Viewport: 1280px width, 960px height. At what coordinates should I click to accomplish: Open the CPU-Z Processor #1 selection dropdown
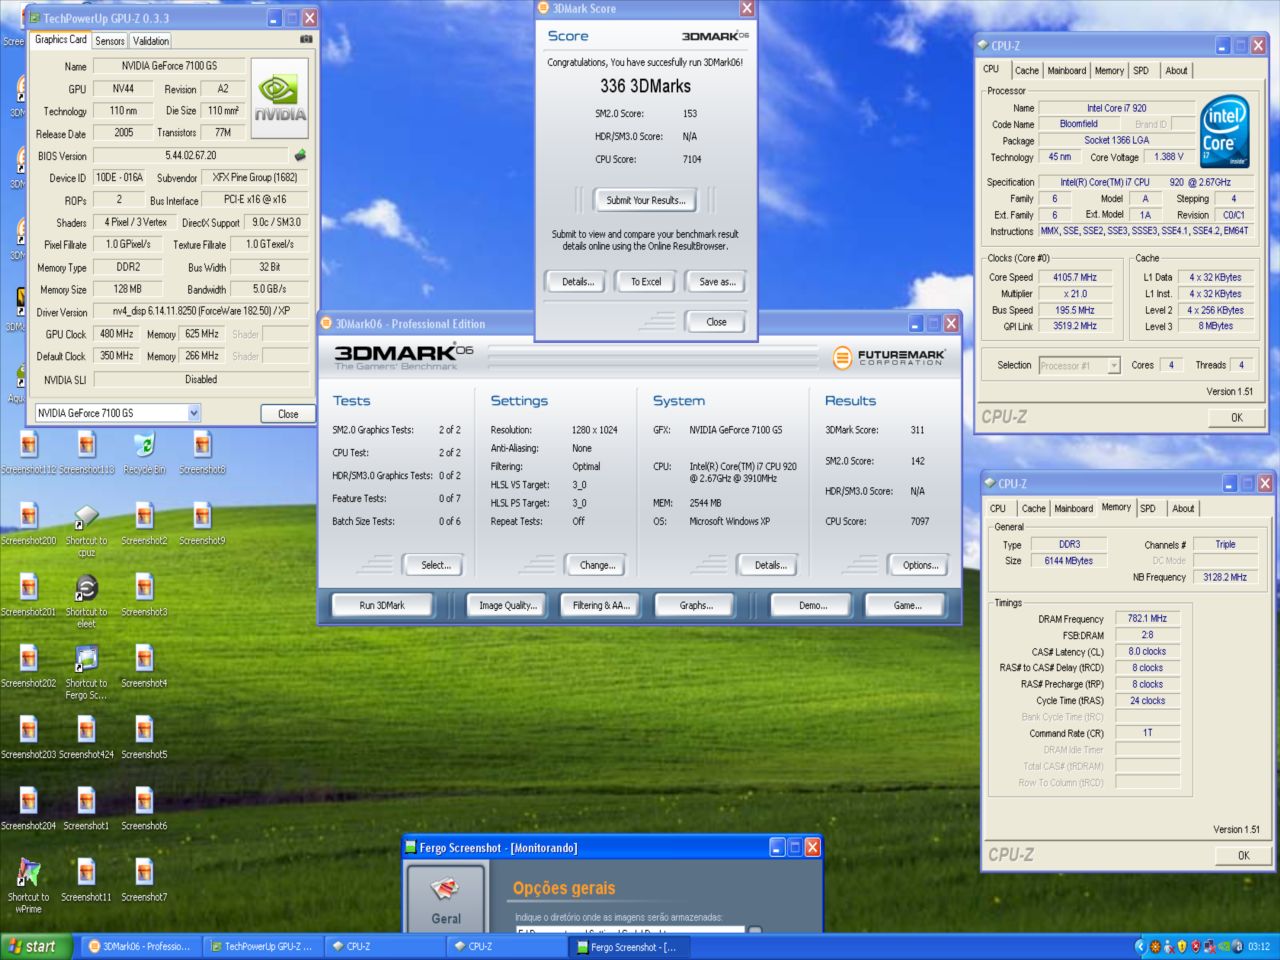click(x=1113, y=366)
